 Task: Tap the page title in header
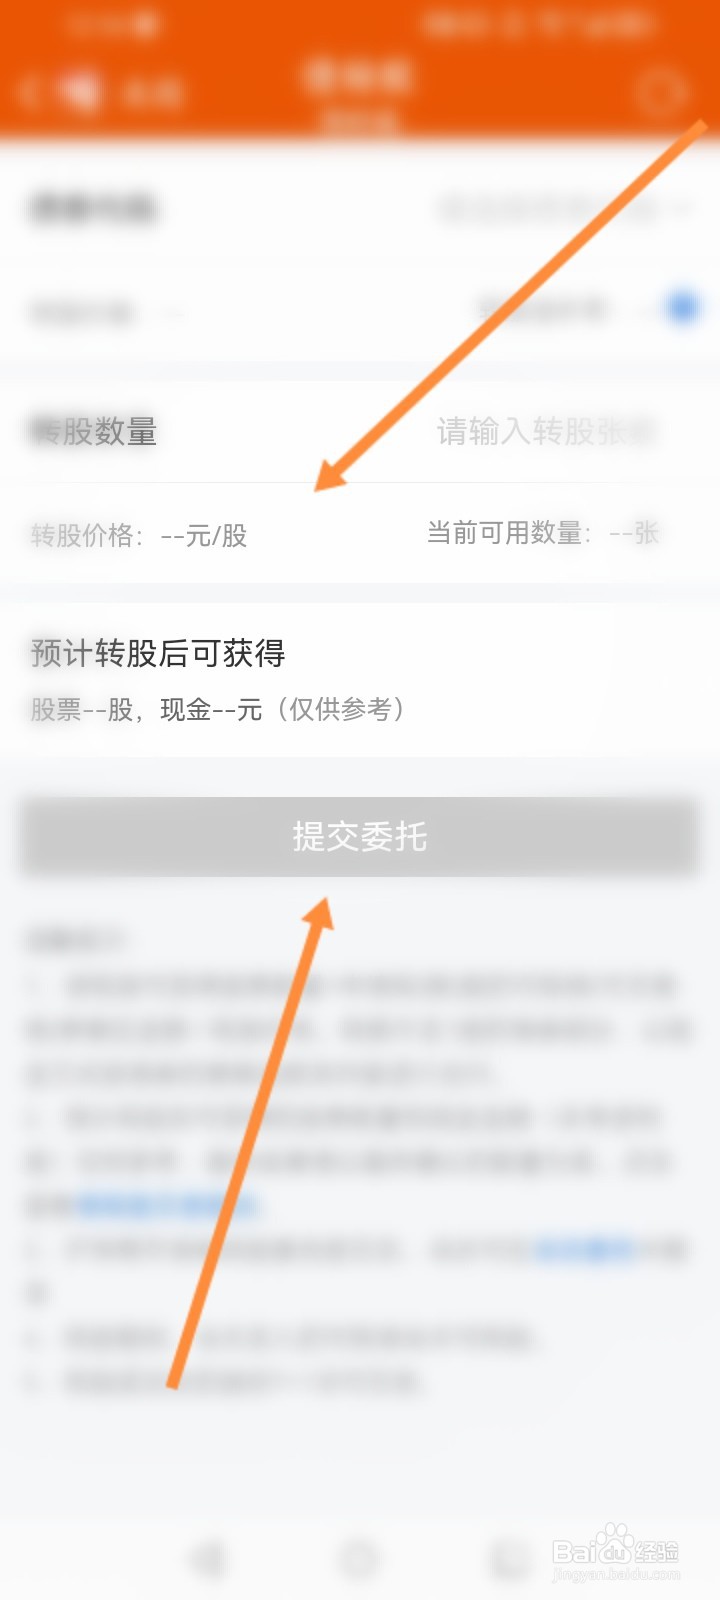tap(358, 75)
